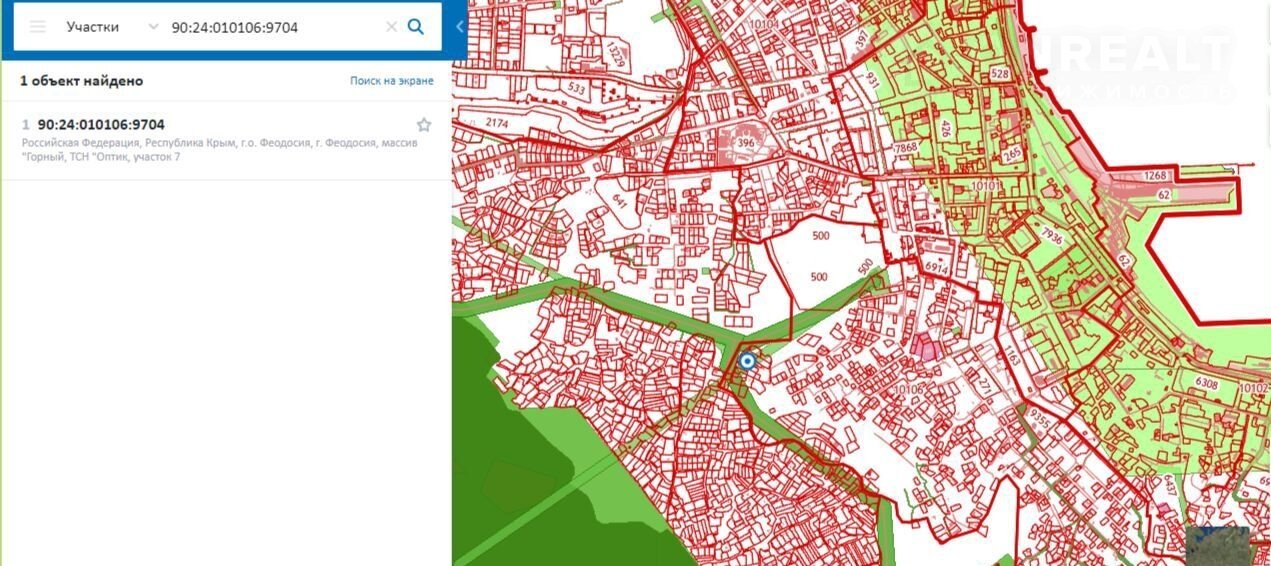1271x566 pixels.
Task: Click map parcel labeled 7868
Action: click(905, 148)
